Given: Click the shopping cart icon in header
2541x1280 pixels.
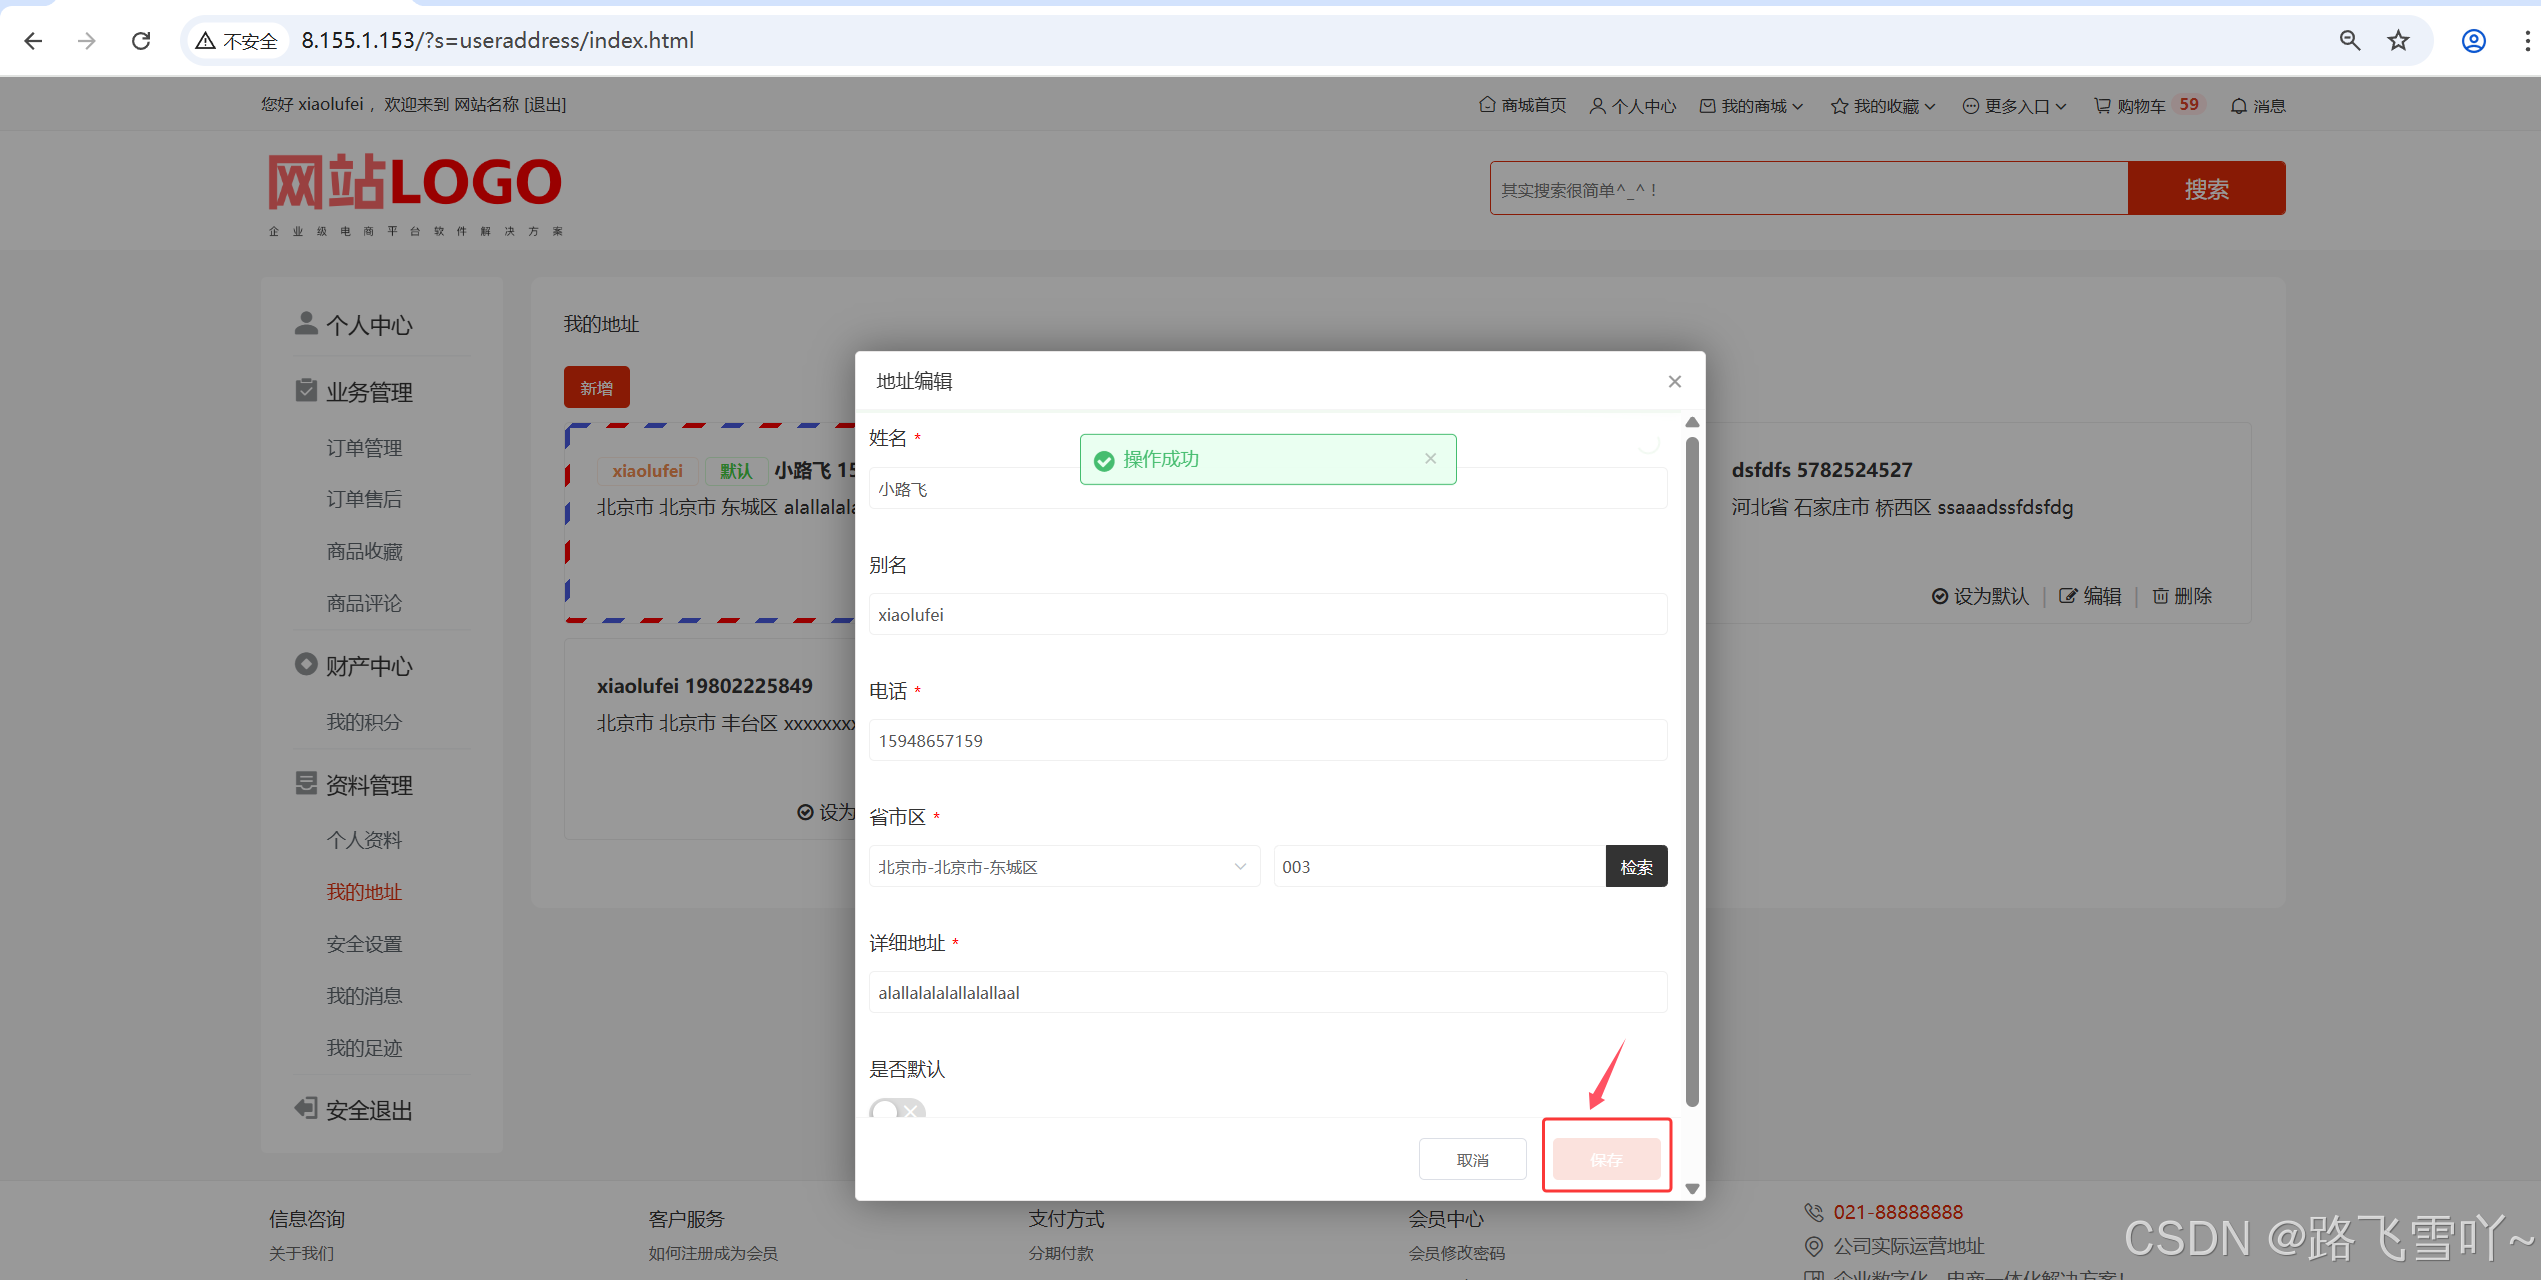Looking at the screenshot, I should click(x=2102, y=106).
